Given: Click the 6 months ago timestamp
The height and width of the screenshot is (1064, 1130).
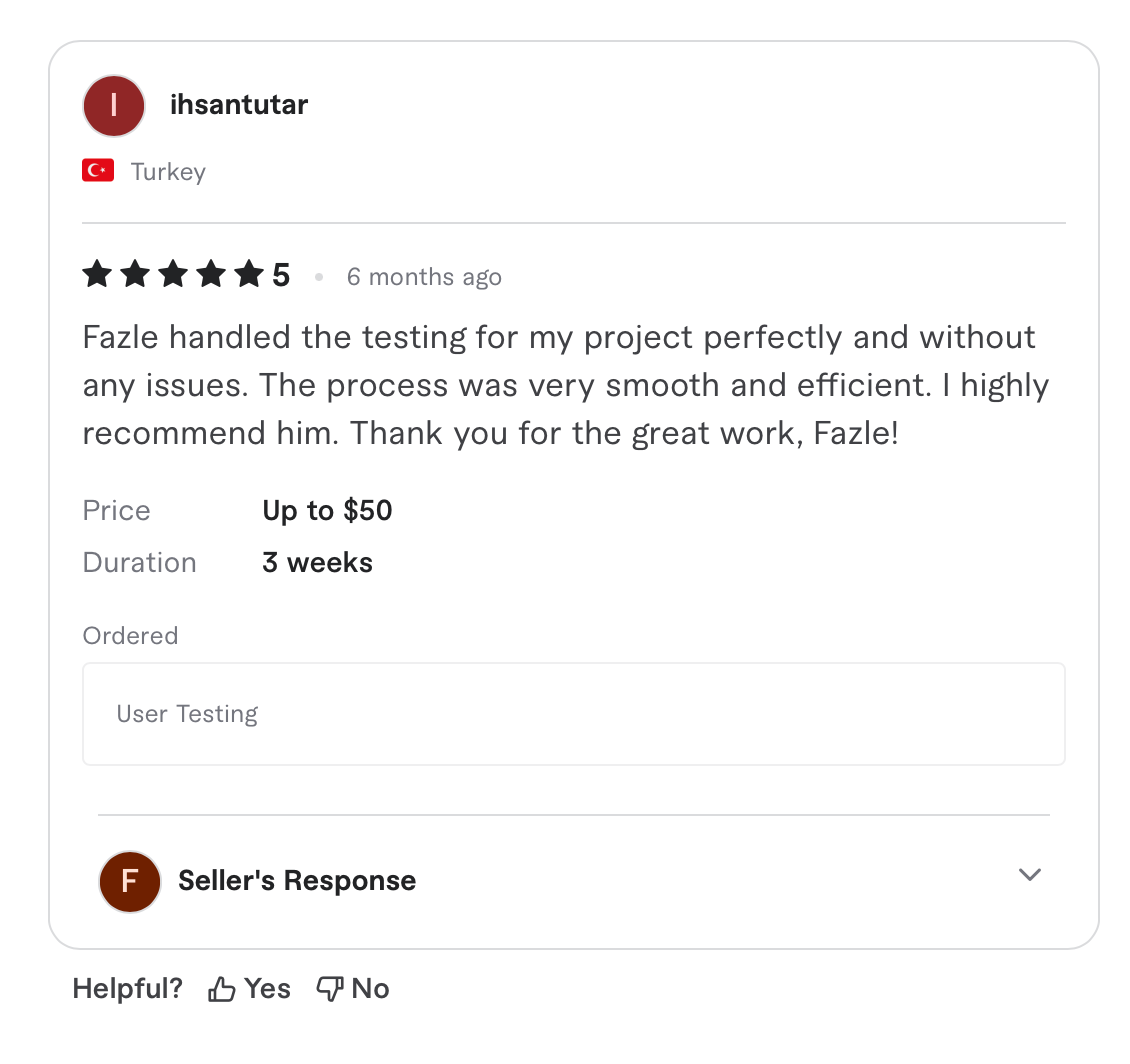Looking at the screenshot, I should click(424, 277).
